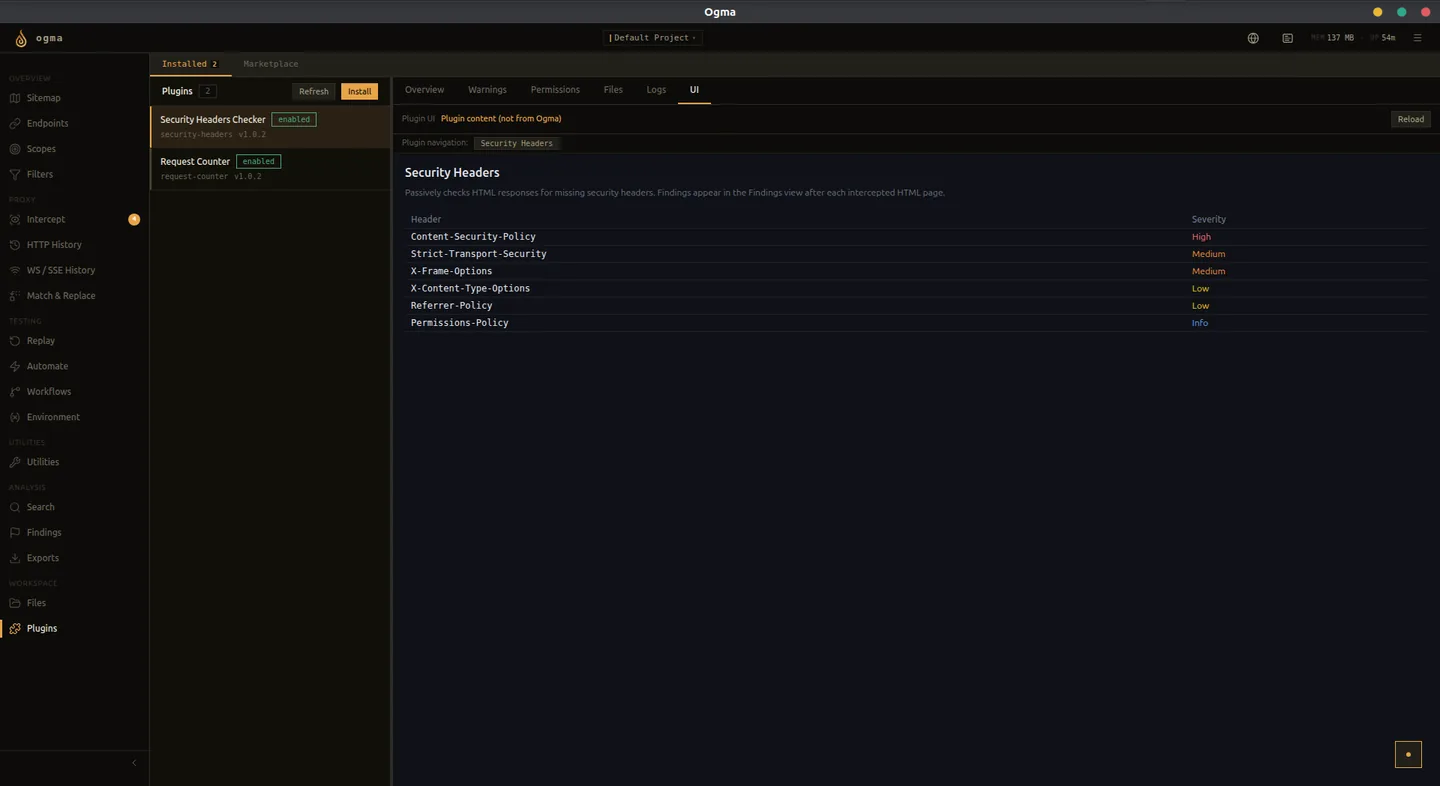Screen dimensions: 1440x786
Task: Open the plugin Warnings tab
Action: (x=487, y=90)
